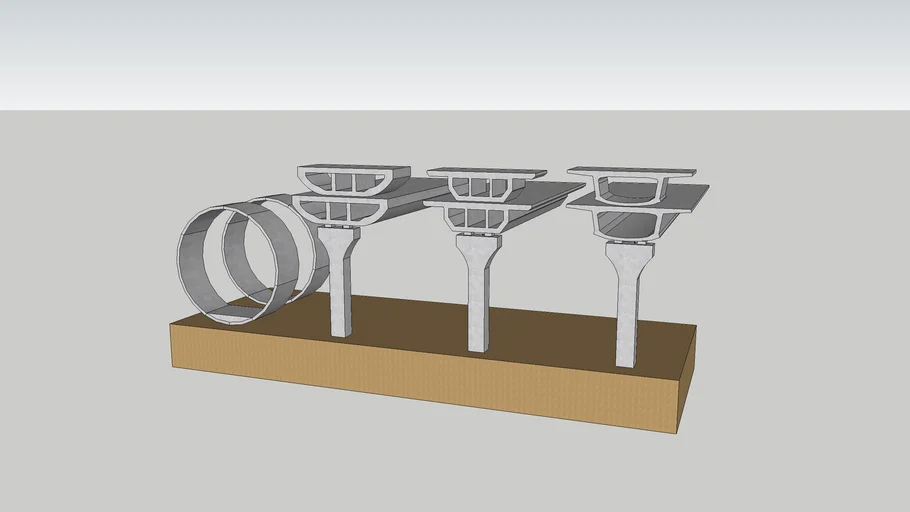Click the flared head of right pier
The width and height of the screenshot is (910, 512).
(x=628, y=257)
